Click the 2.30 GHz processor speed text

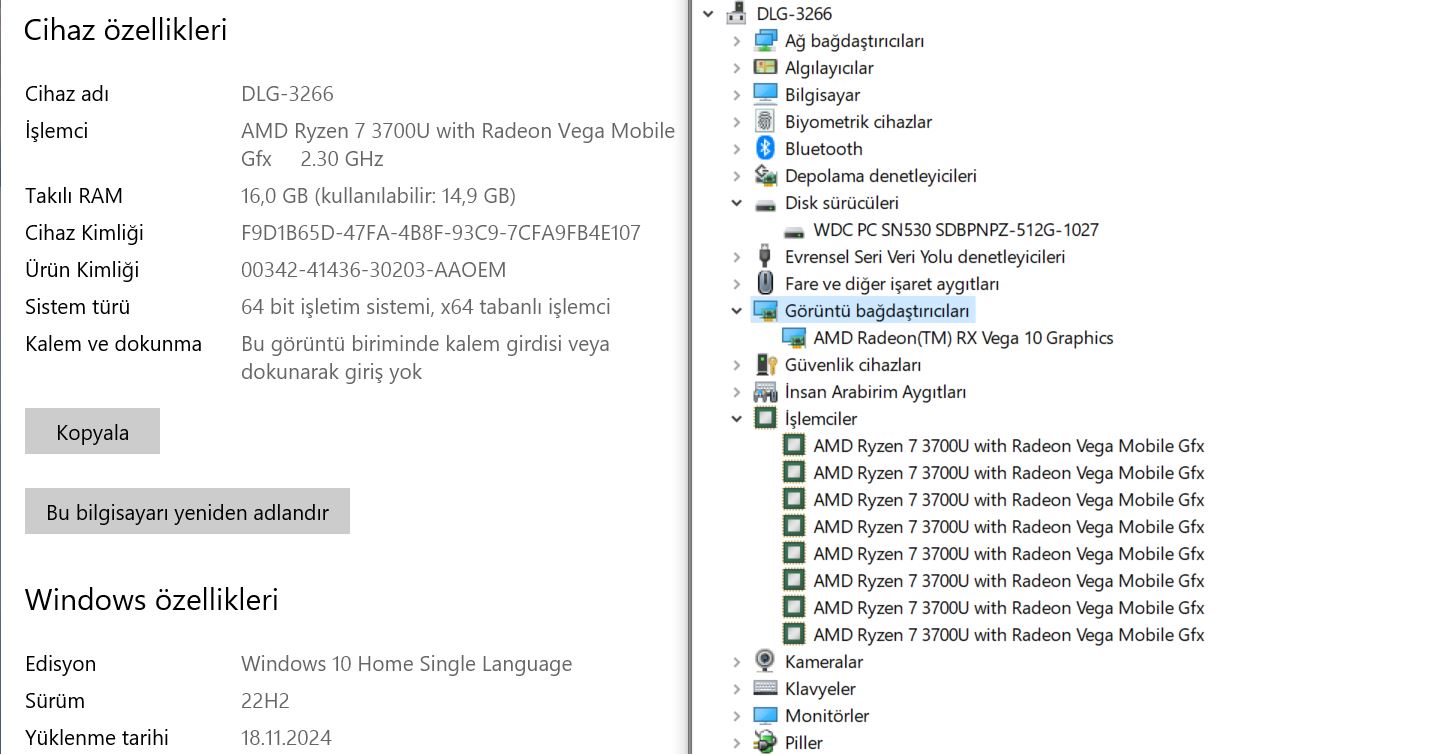coord(342,159)
